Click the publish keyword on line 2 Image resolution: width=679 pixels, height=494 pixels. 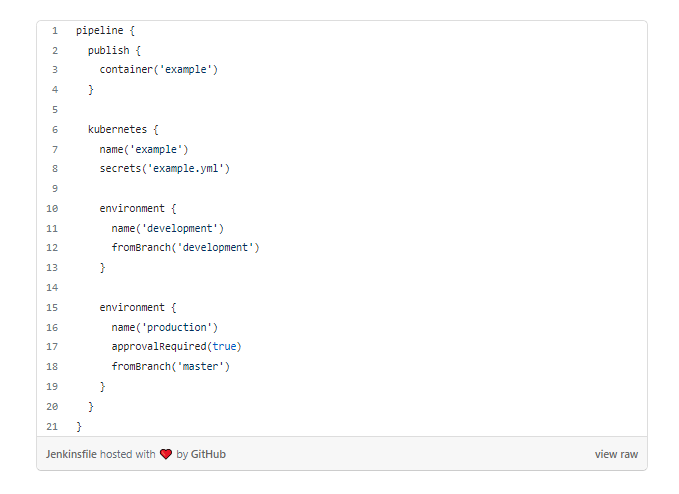click(109, 51)
